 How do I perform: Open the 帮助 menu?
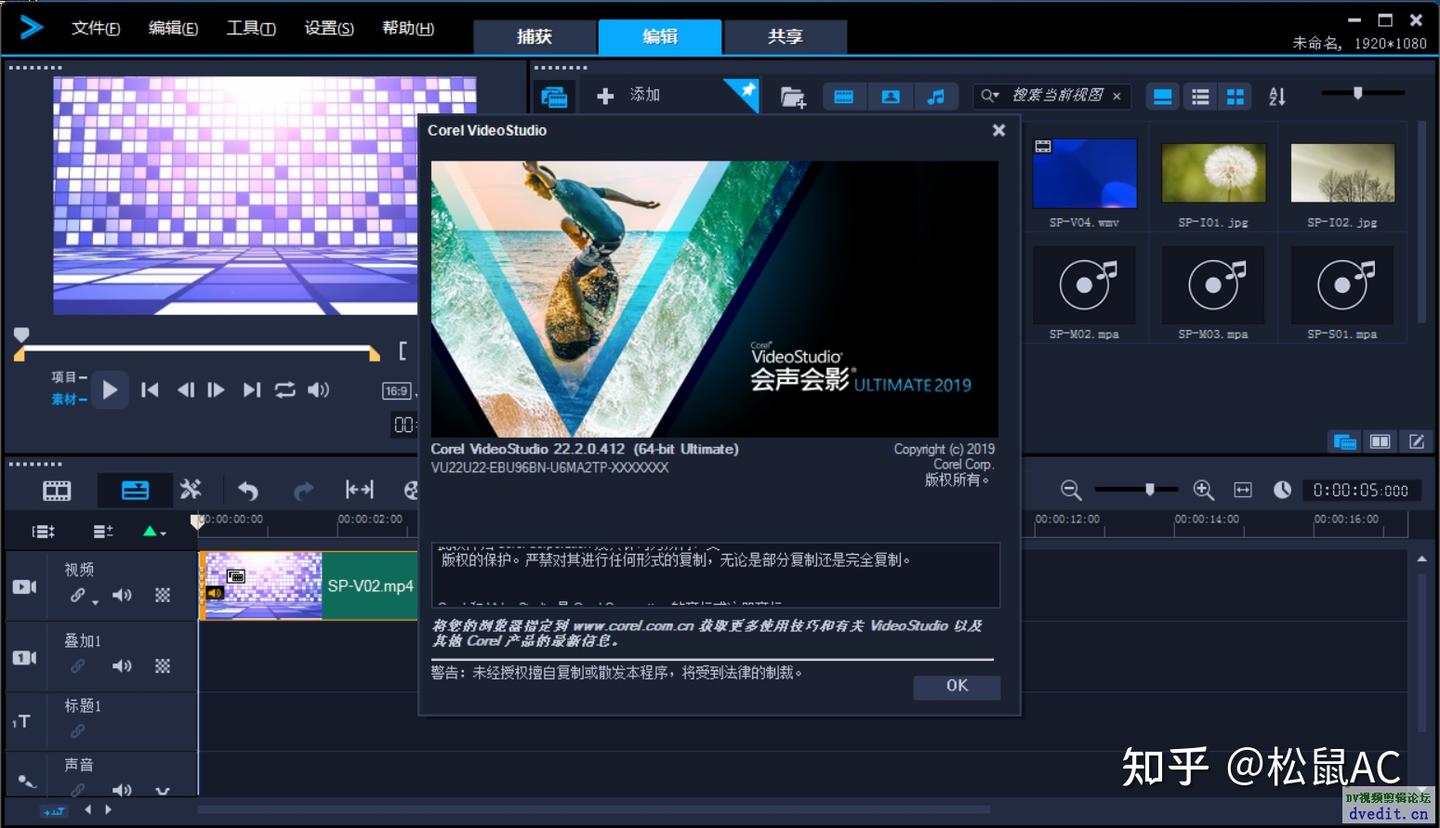(408, 28)
